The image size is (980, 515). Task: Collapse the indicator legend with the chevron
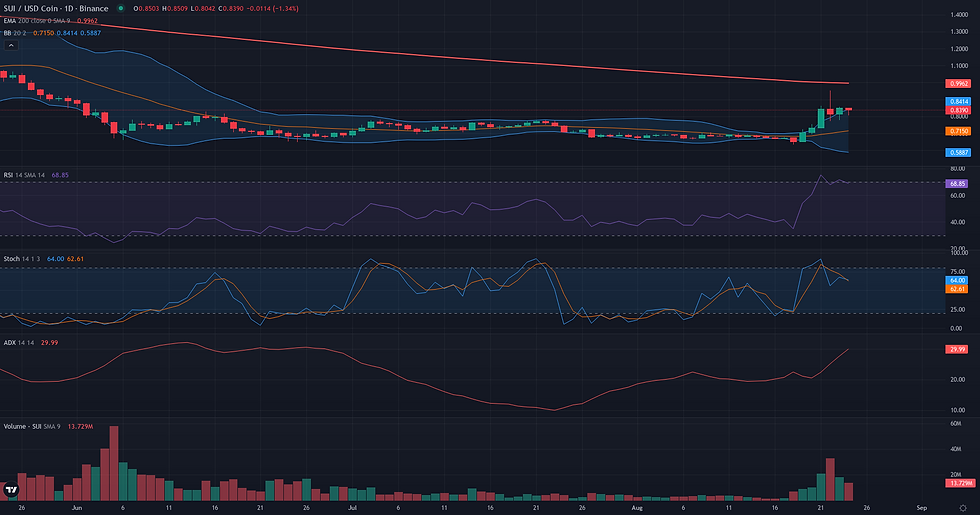[x=11, y=45]
